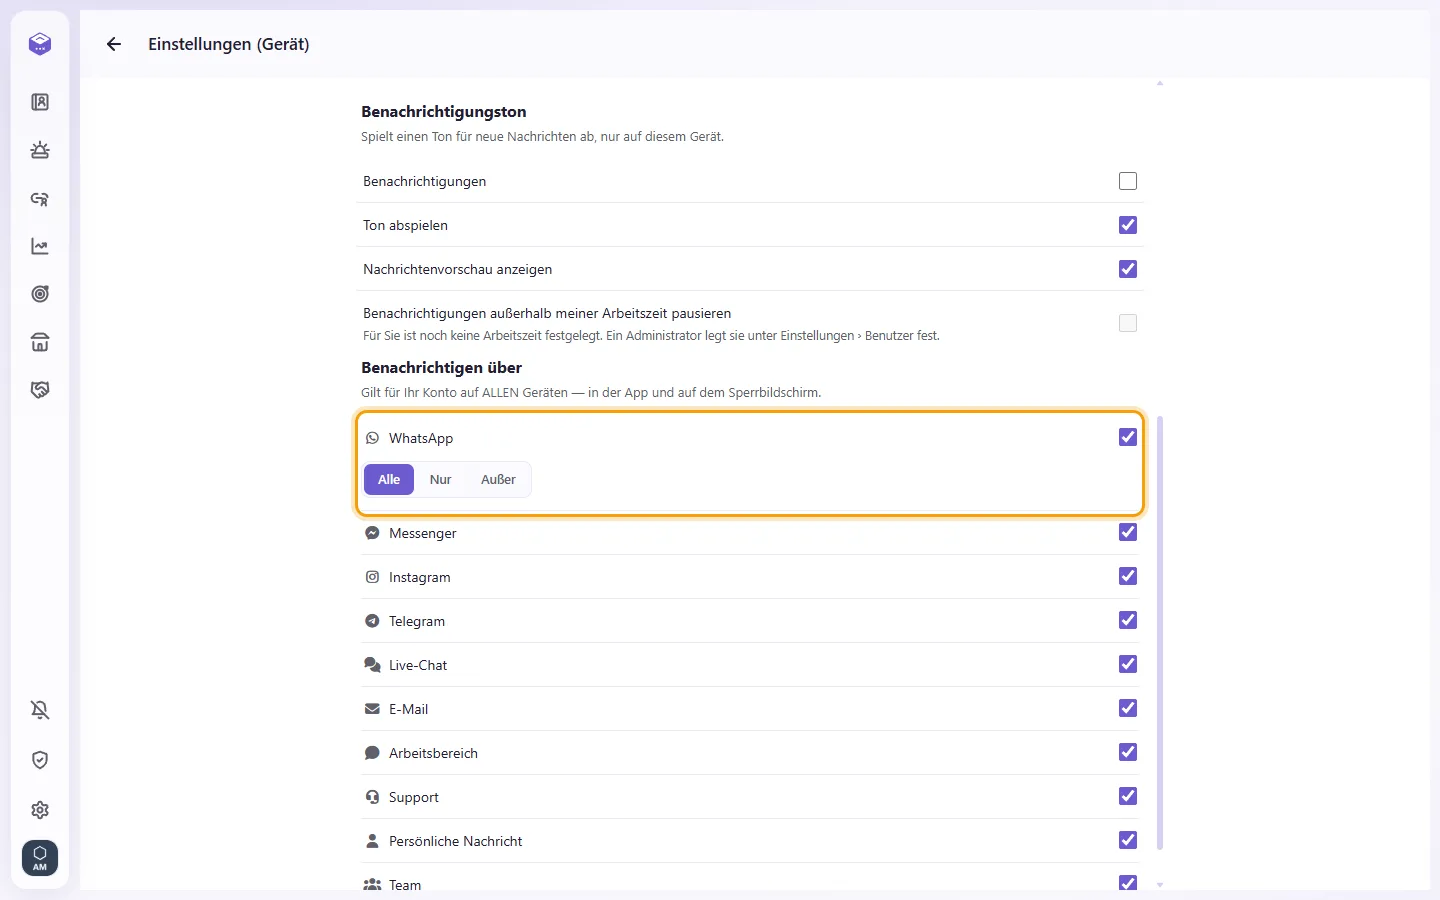The height and width of the screenshot is (900, 1440).
Task: Click the Persönliche Nachricht row label
Action: pyautogui.click(x=456, y=842)
